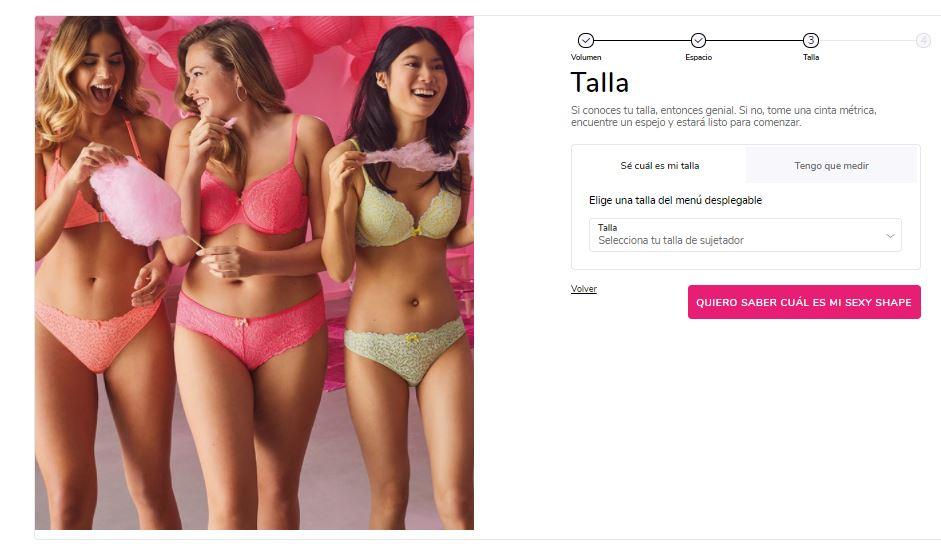Switch to the "Tengo que medir" tab
Screen dimensions: 941x548
[x=831, y=166]
